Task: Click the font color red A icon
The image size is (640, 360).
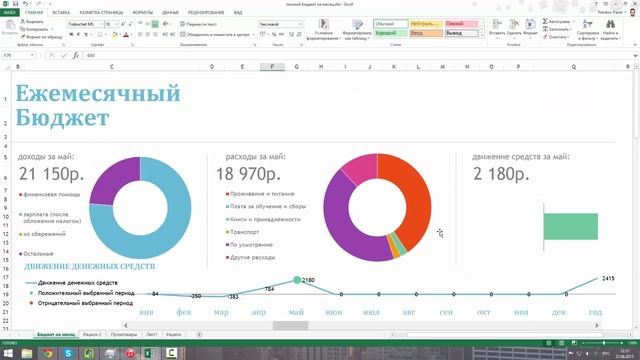Action: point(126,35)
